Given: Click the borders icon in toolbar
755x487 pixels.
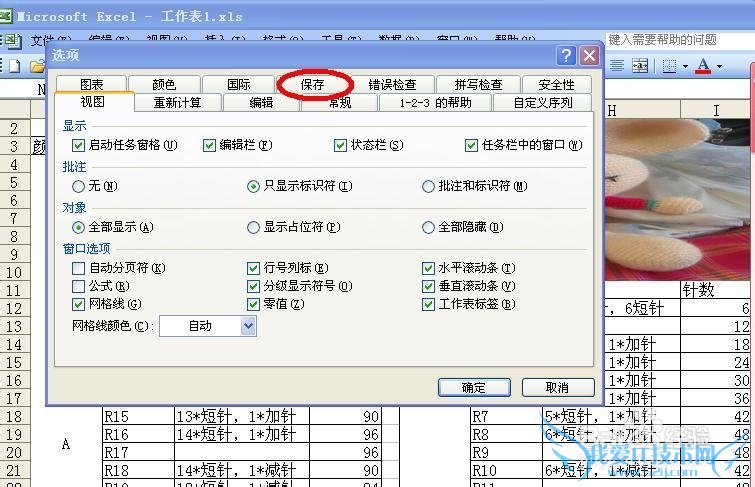Looking at the screenshot, I should 669,66.
